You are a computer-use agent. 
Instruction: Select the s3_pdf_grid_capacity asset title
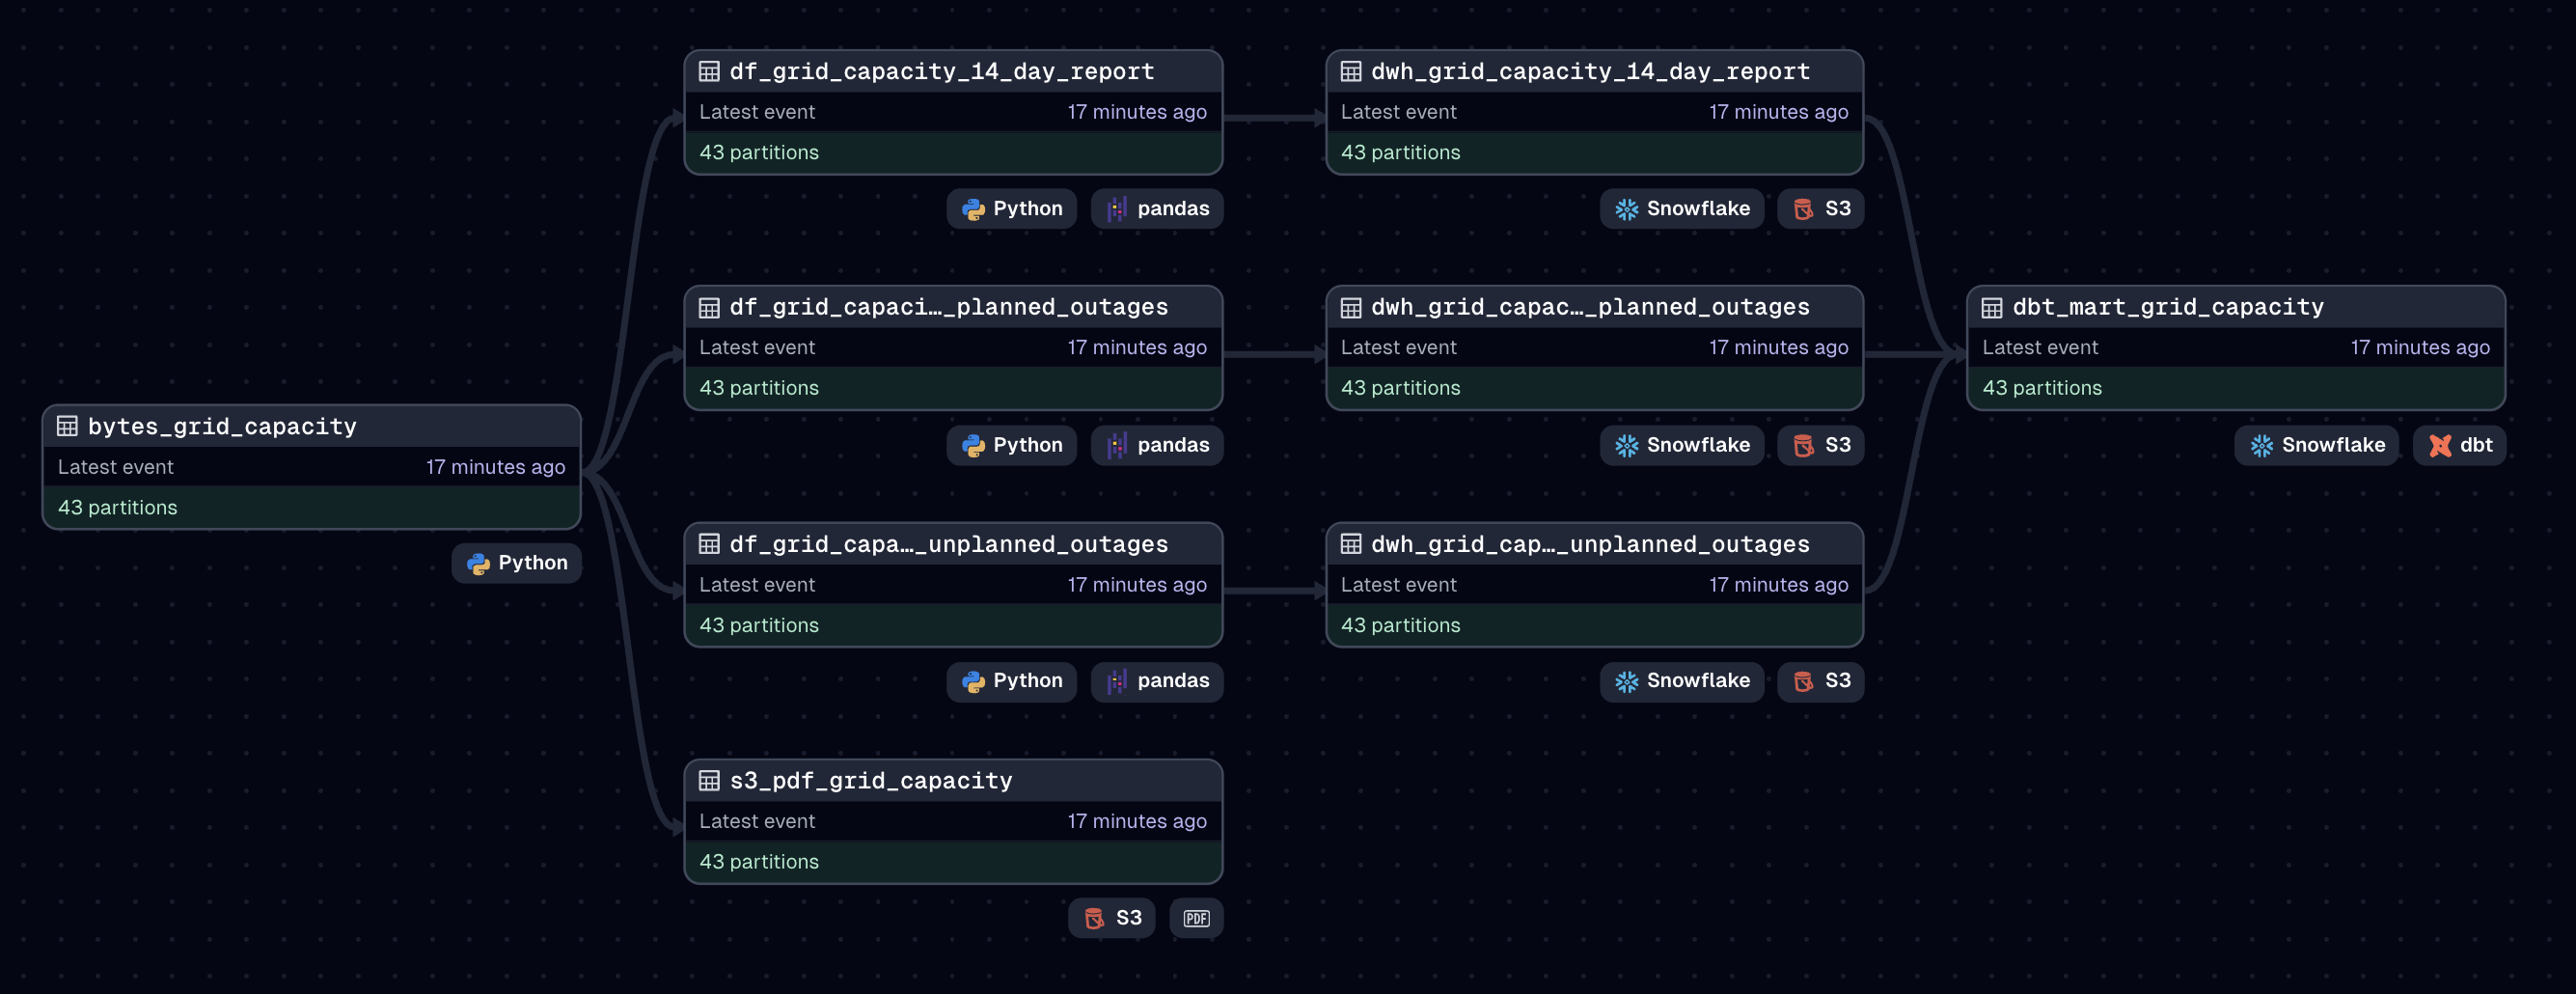tap(870, 781)
